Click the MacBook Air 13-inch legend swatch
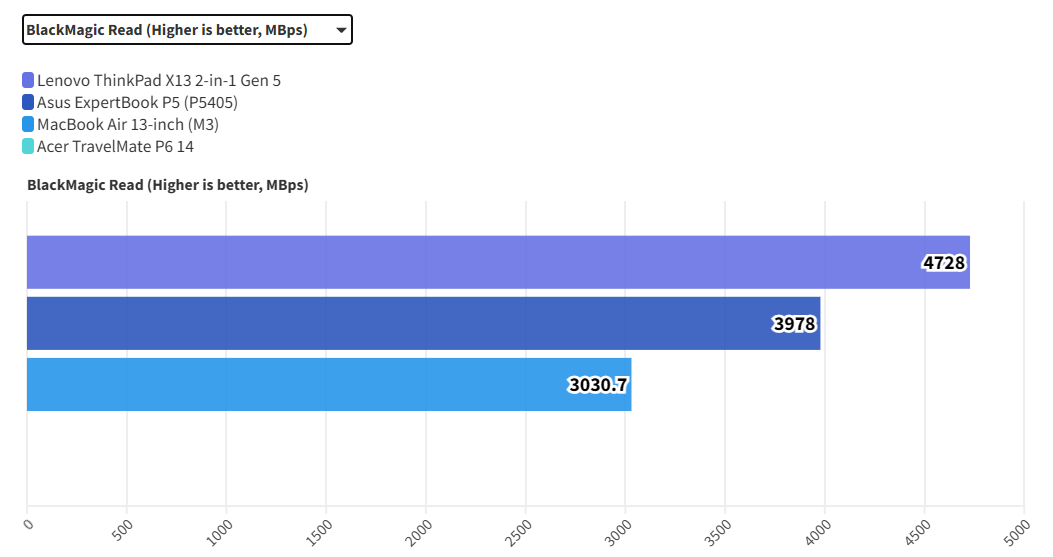This screenshot has height=557, width=1053. (28, 125)
